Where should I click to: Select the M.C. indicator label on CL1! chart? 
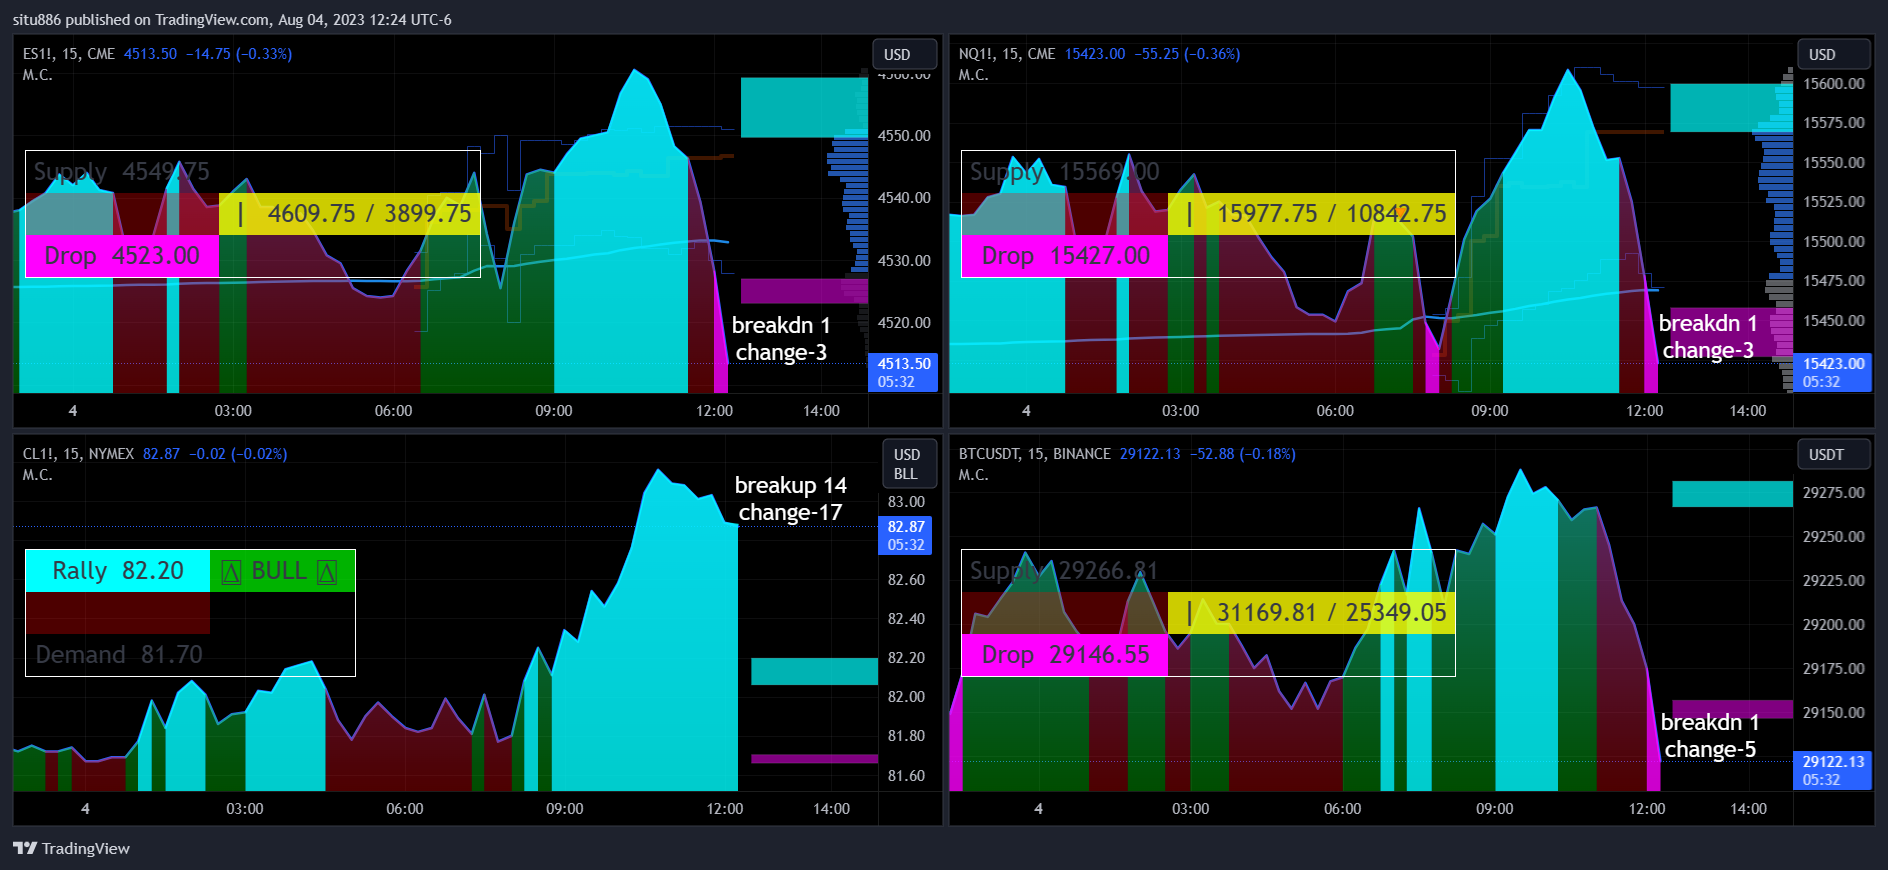click(37, 475)
